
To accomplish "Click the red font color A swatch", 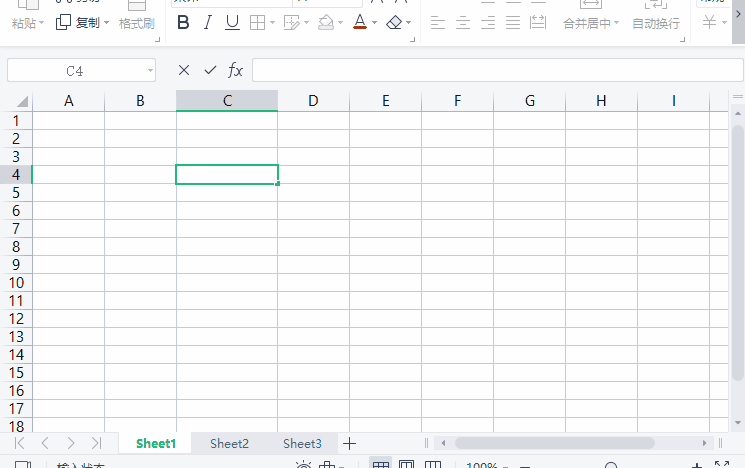I will pos(360,22).
